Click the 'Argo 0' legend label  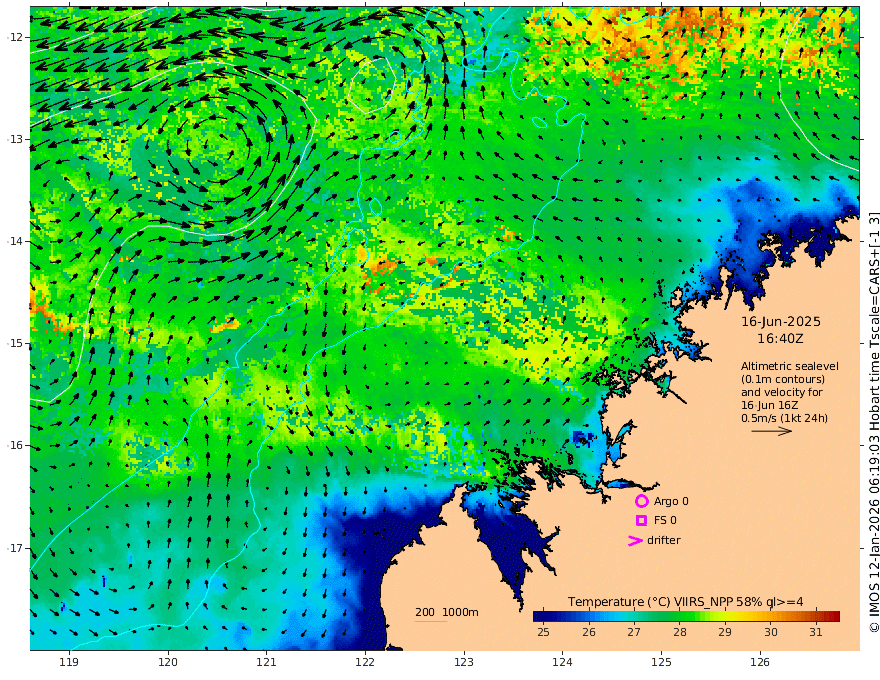[x=671, y=501]
